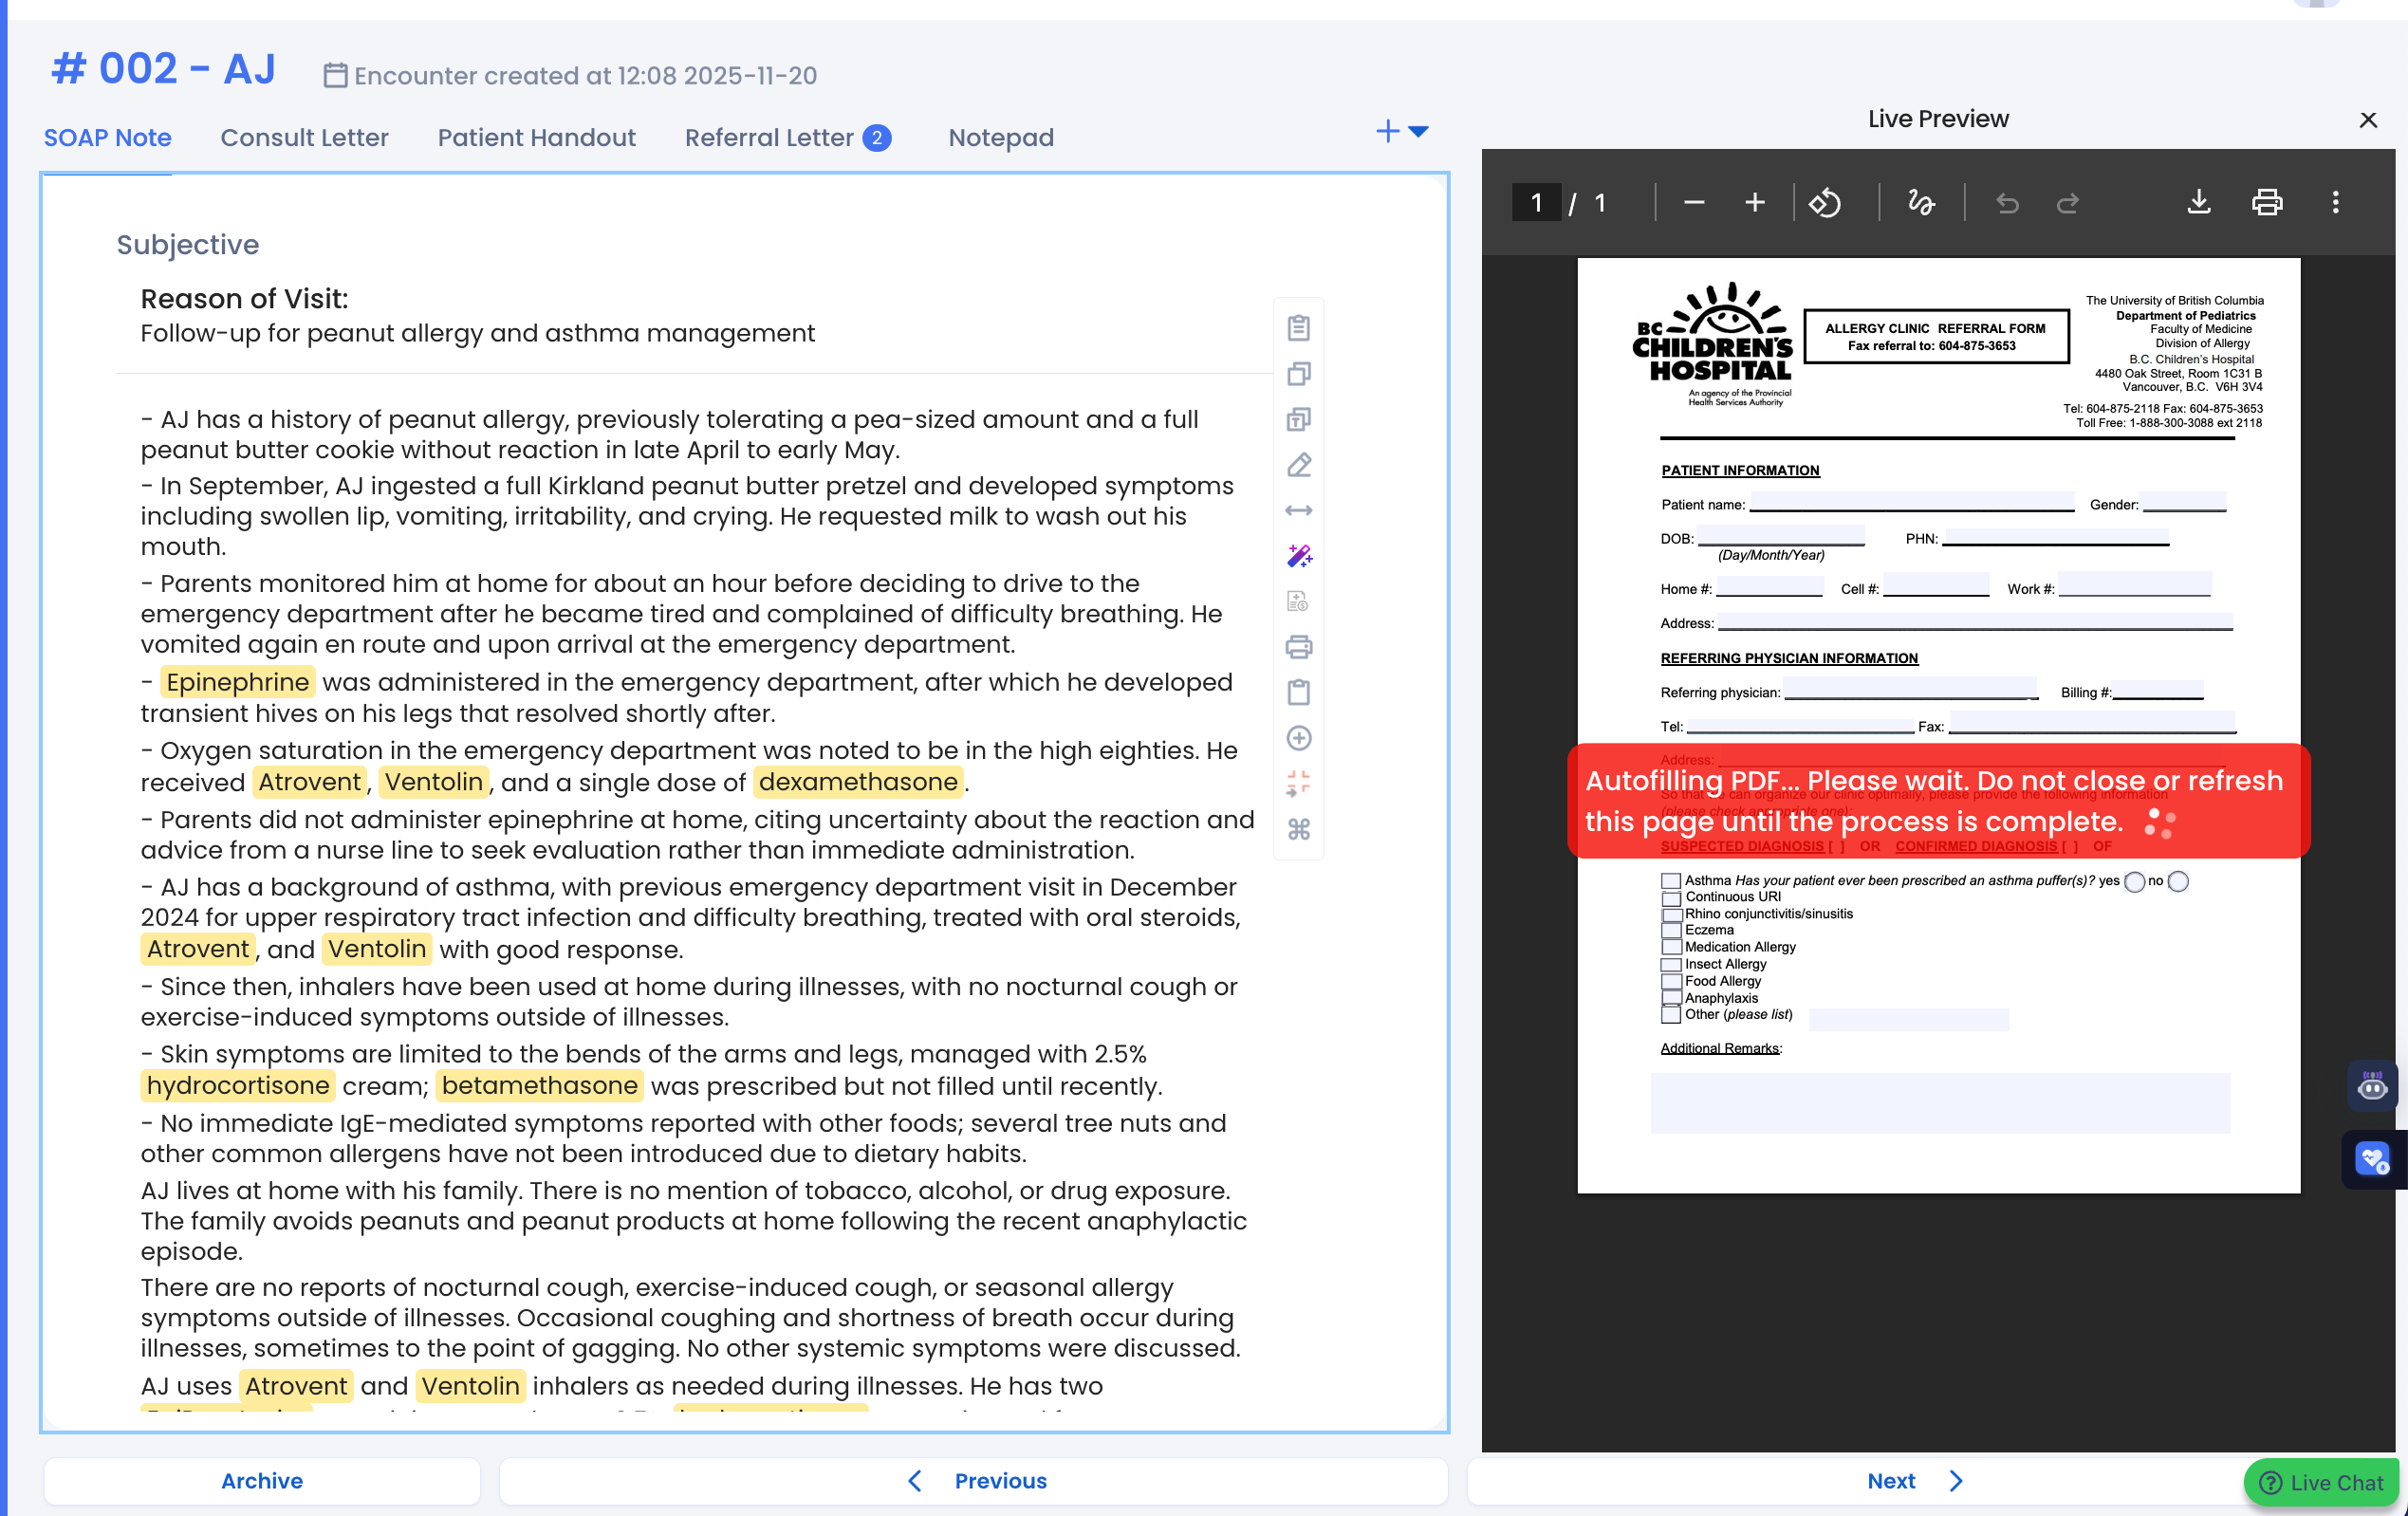Rotate the PDF page counterclockwise
2408x1516 pixels.
click(1824, 203)
